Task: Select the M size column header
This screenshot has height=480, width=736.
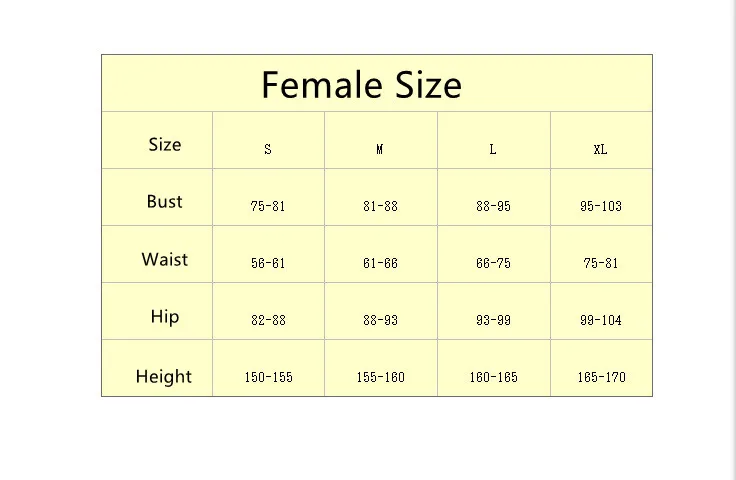Action: pos(380,149)
